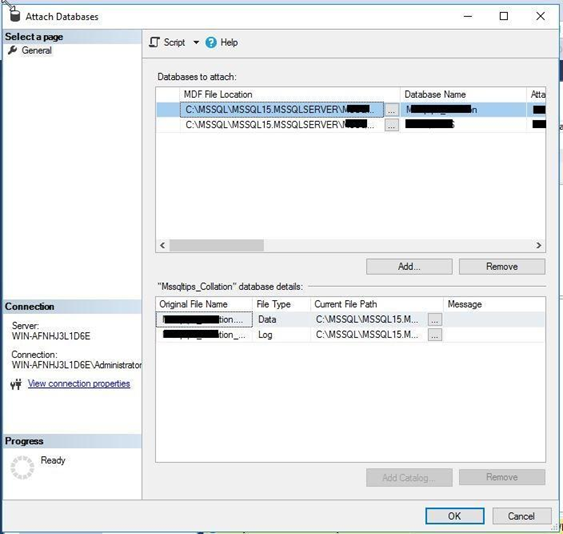Click the Script toolbar button
563x534 pixels.
coord(167,42)
